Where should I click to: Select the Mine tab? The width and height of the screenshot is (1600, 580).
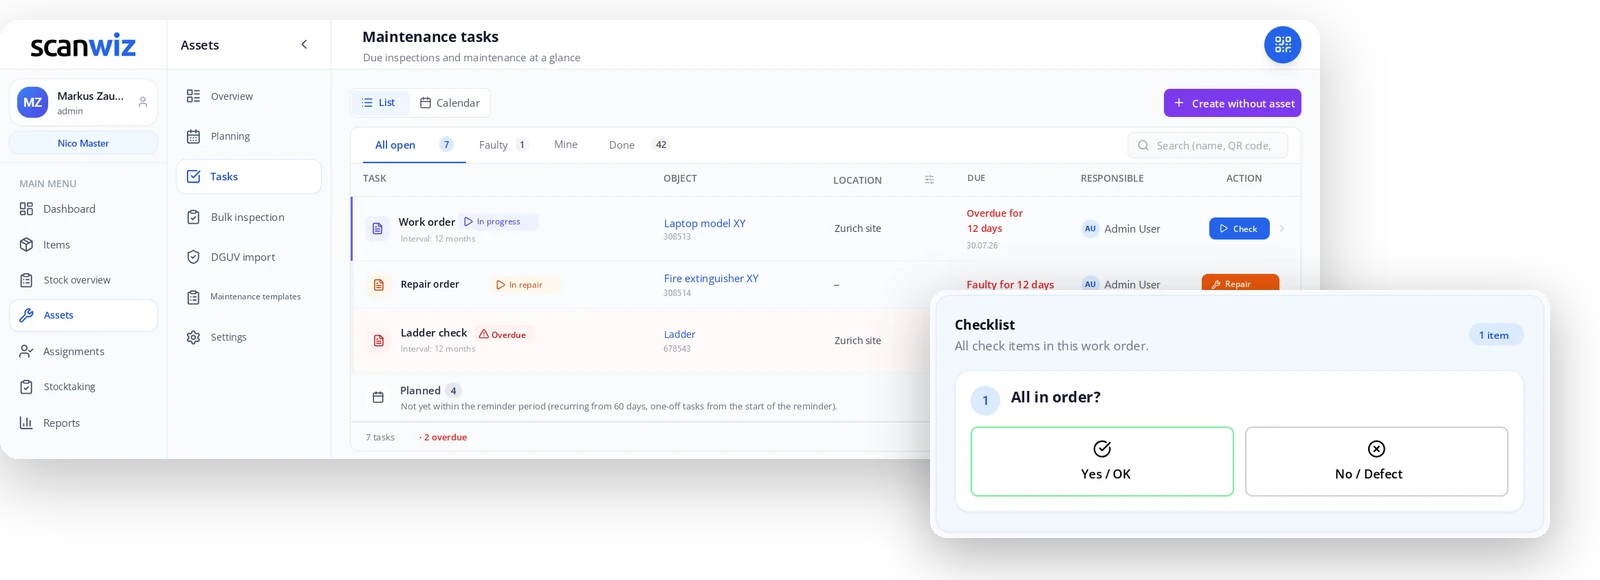pos(566,145)
